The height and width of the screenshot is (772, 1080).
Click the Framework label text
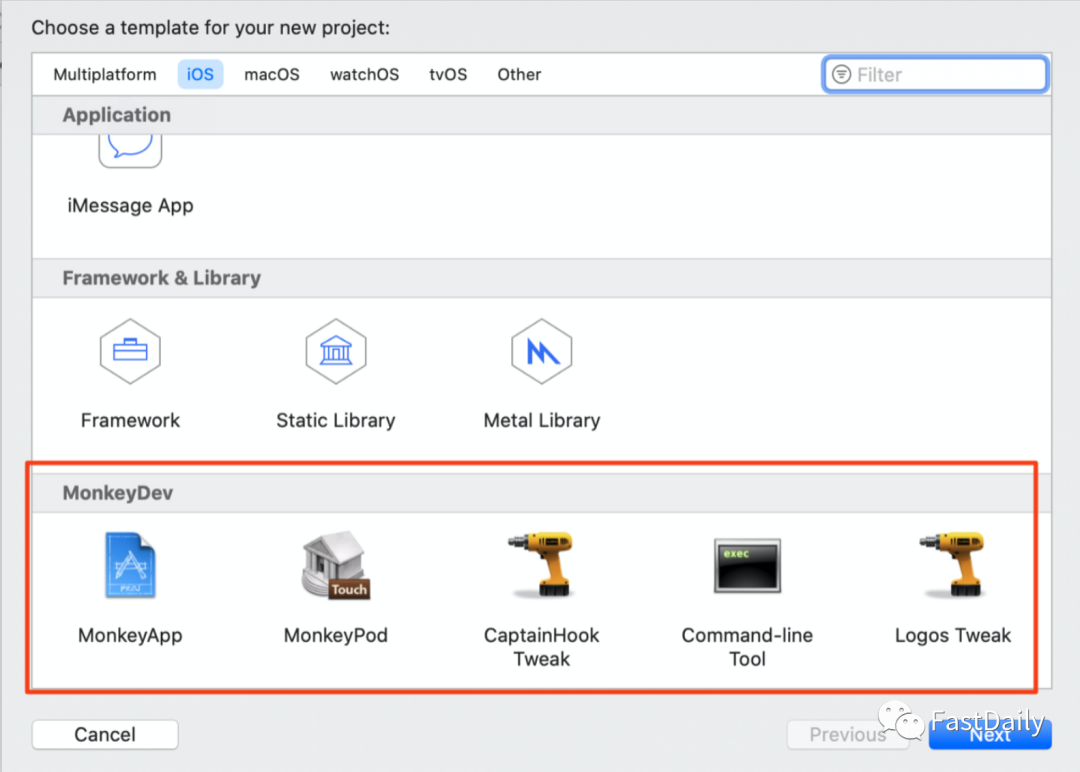coord(130,420)
